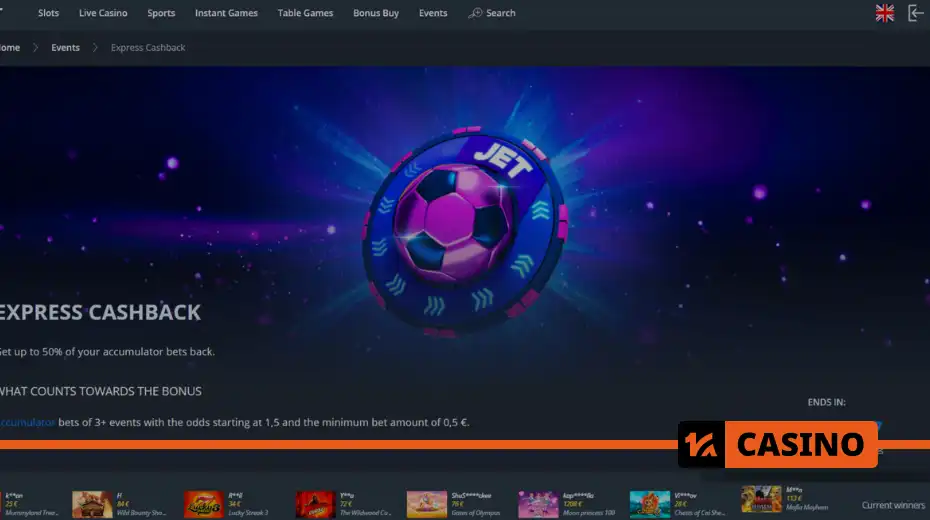930x520 pixels.
Task: Open Lucky Streak 3 game thumbnail
Action: (x=203, y=505)
